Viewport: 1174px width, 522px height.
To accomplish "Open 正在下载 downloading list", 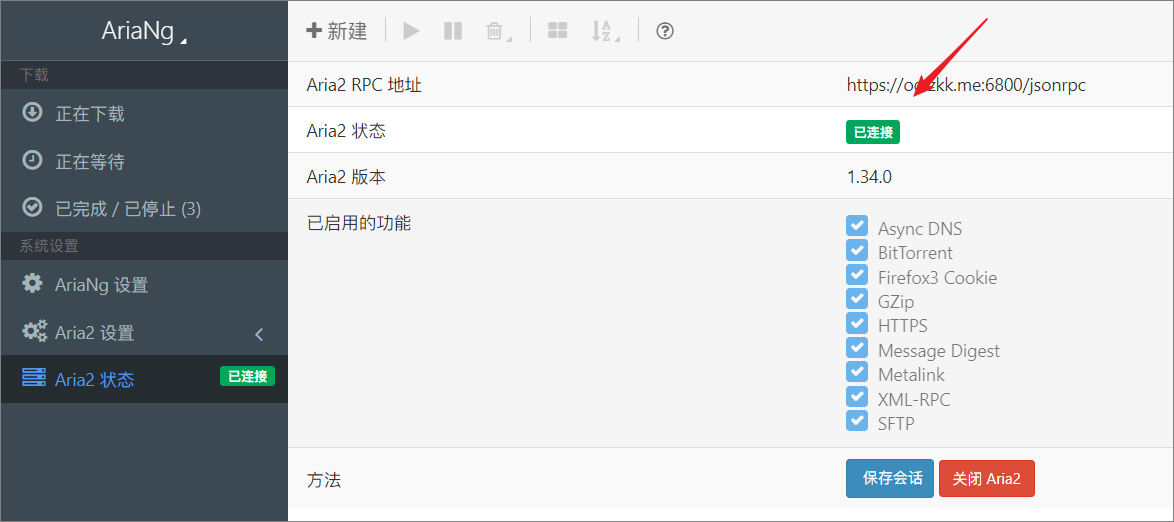I will (89, 114).
